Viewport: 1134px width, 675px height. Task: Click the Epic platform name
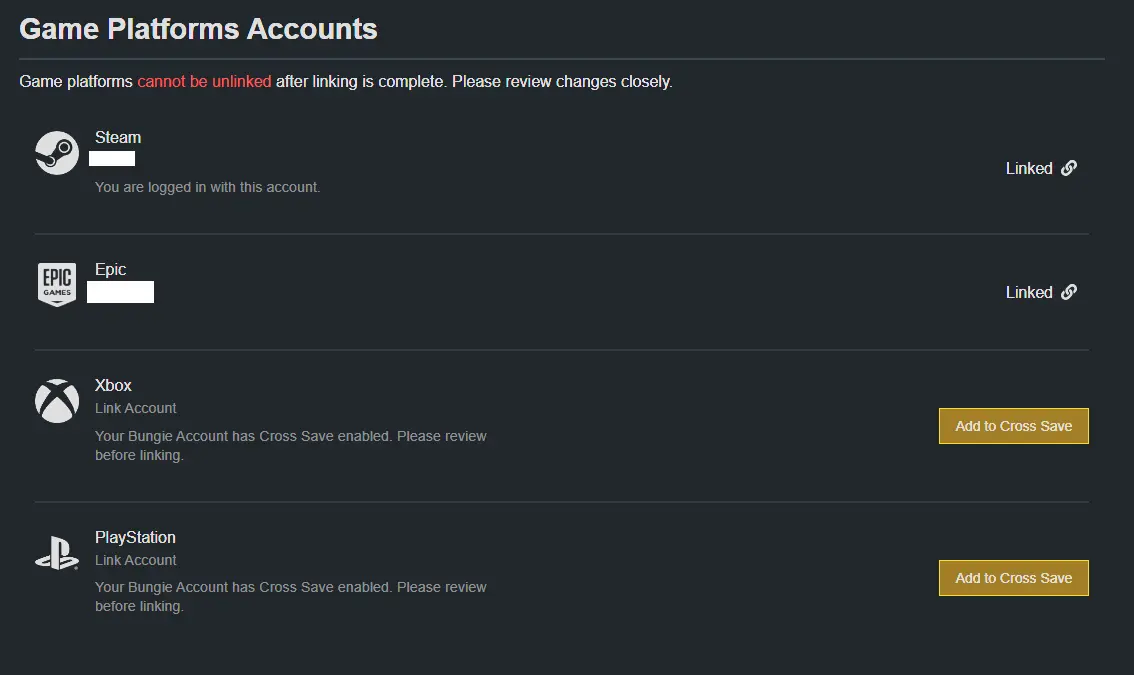coord(111,269)
